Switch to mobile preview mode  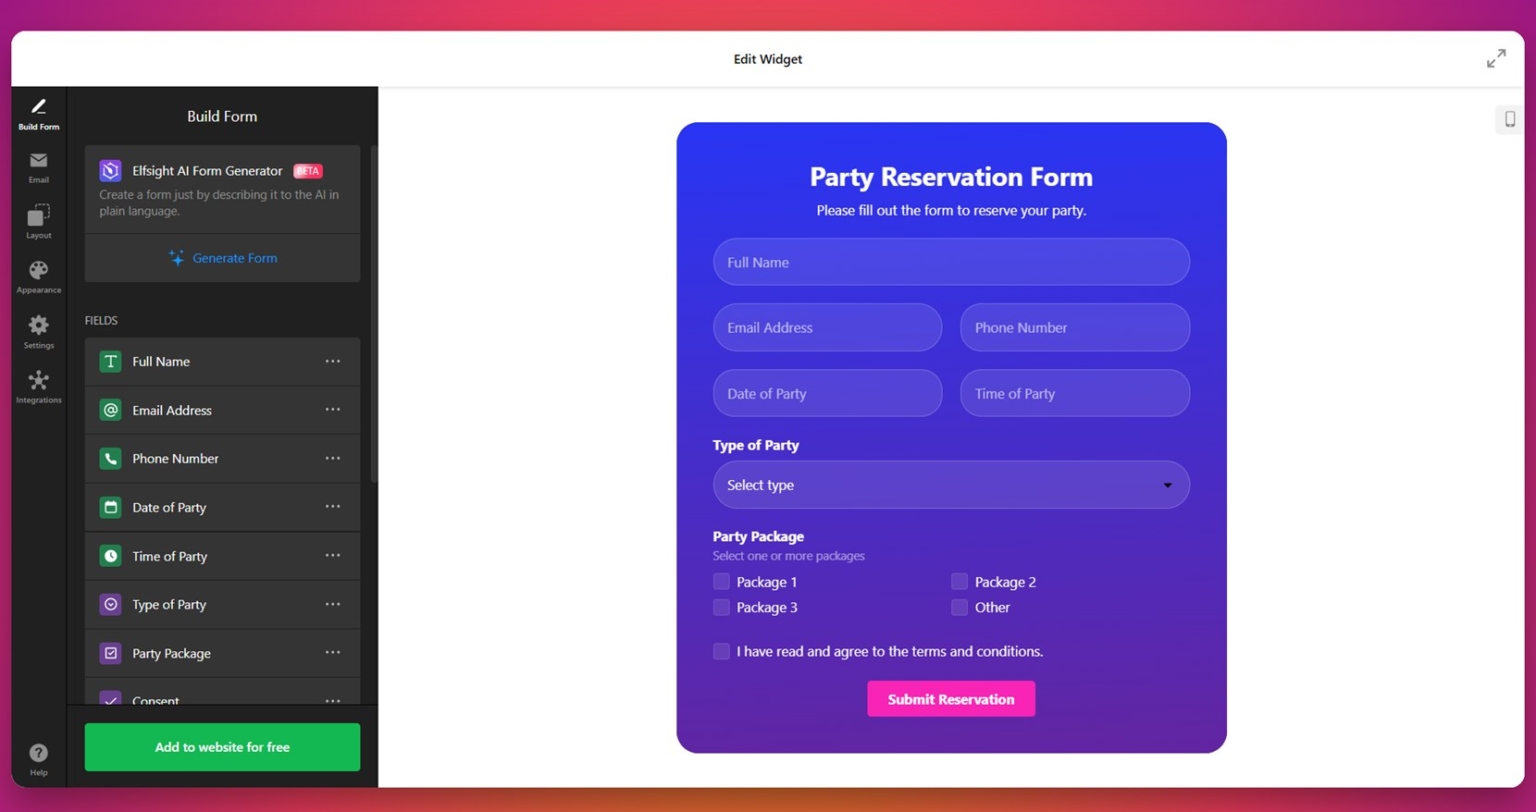tap(1509, 119)
